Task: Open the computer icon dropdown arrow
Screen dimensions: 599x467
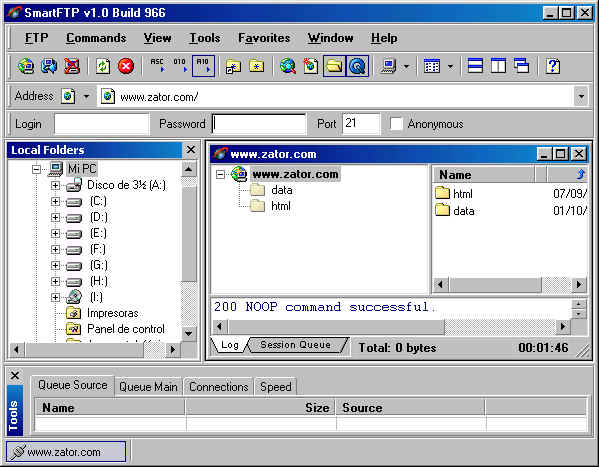Action: pyautogui.click(x=406, y=66)
